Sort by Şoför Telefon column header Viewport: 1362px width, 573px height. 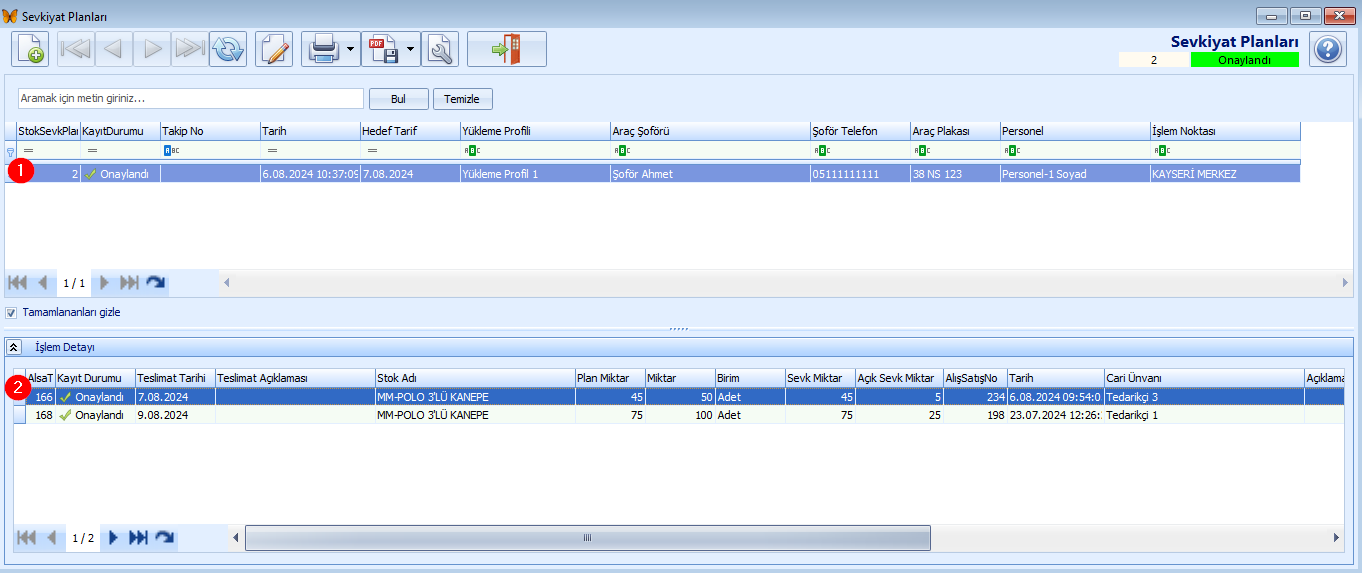tap(860, 131)
